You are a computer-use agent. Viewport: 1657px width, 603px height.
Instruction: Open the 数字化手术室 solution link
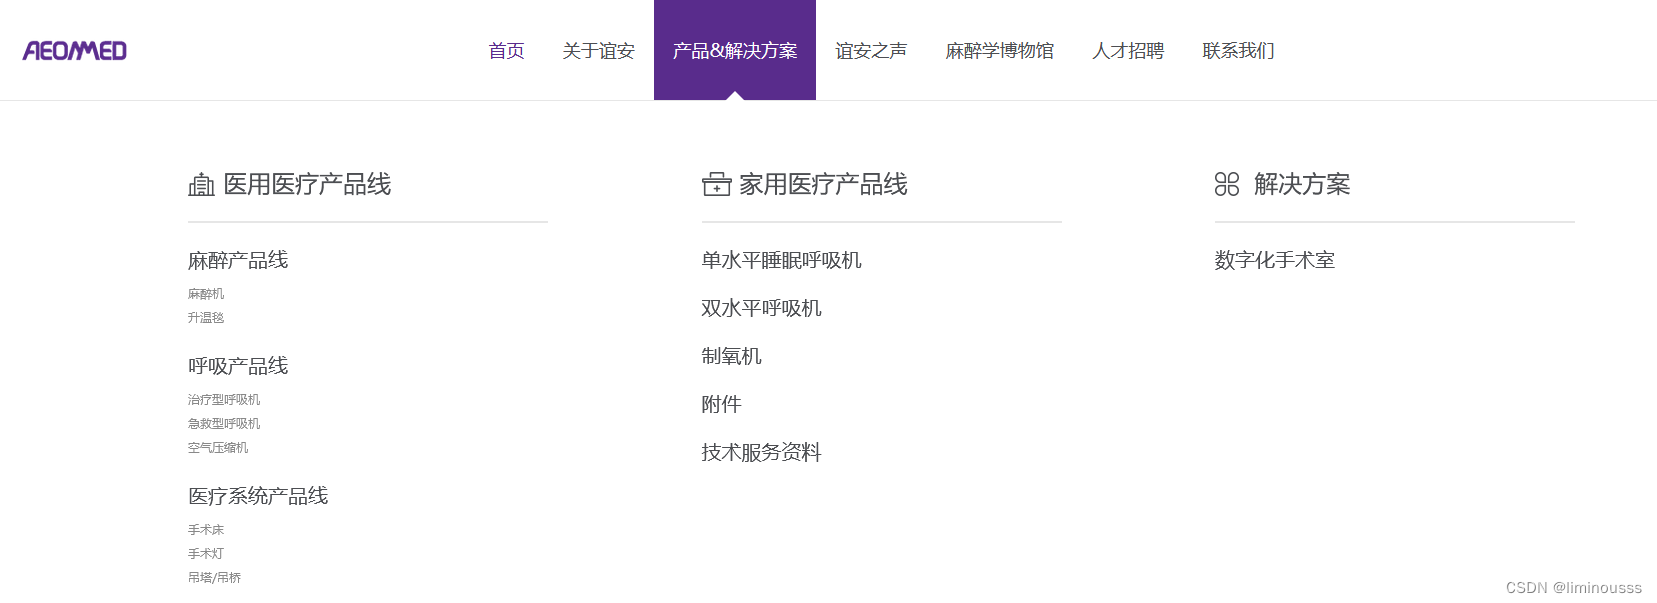[x=1274, y=260]
